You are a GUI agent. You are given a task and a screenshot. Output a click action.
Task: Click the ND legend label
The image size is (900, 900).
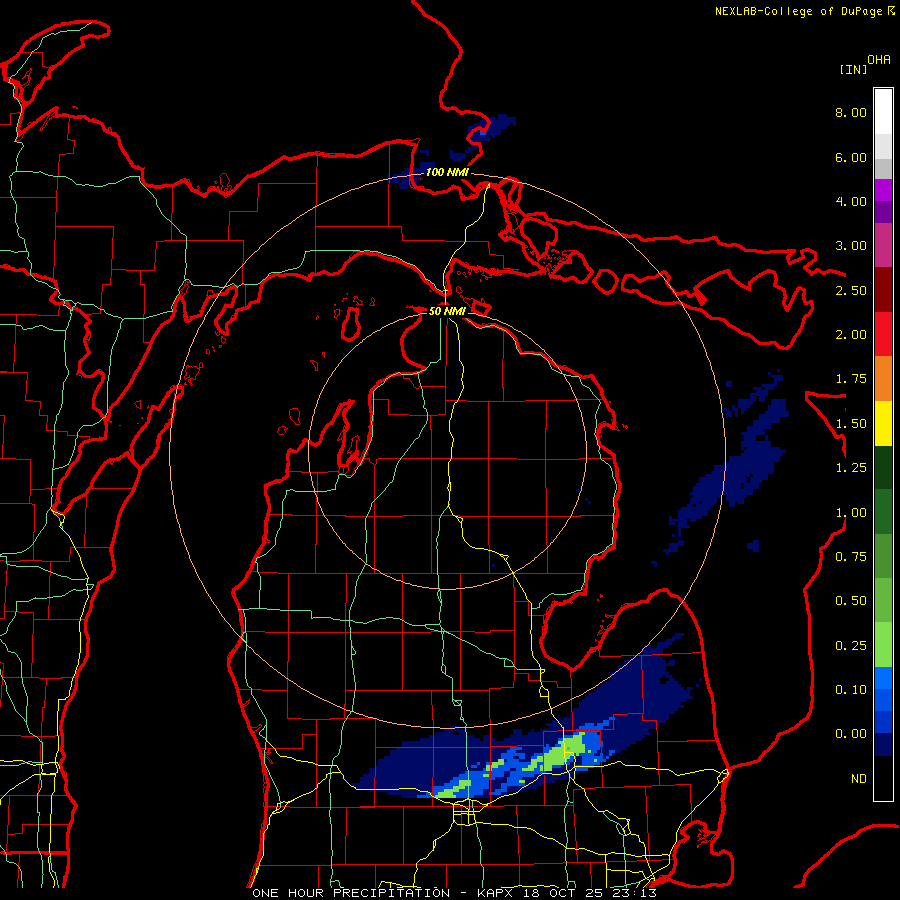coord(859,779)
